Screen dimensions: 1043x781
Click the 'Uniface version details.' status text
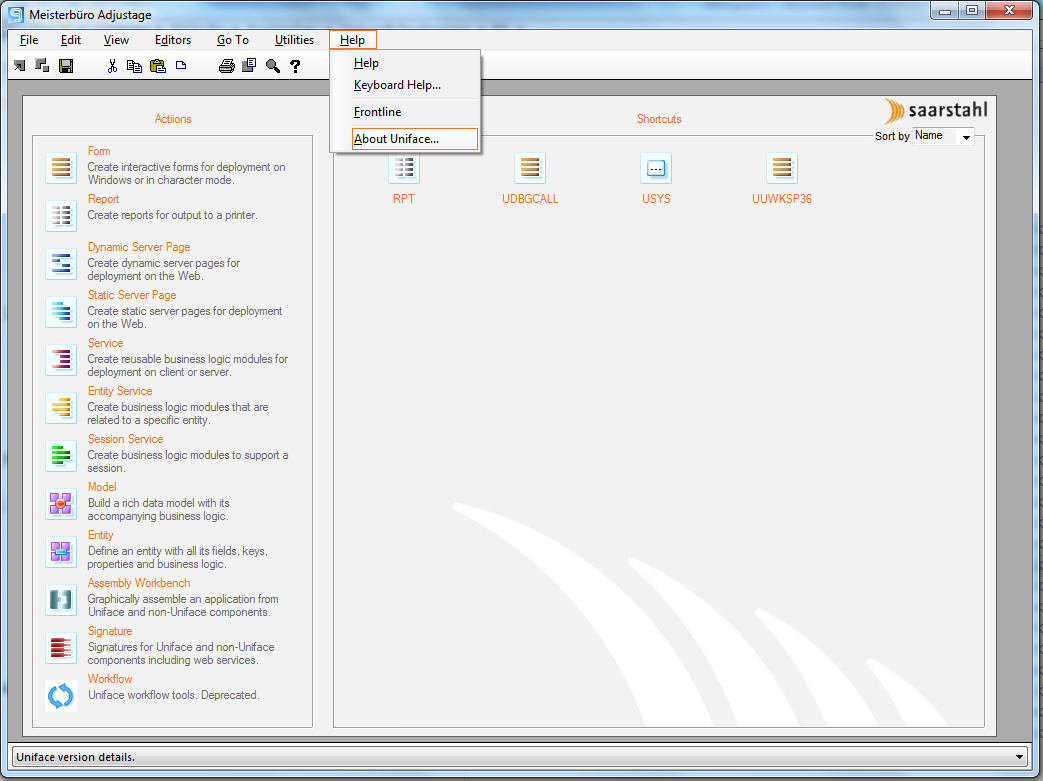coord(75,757)
